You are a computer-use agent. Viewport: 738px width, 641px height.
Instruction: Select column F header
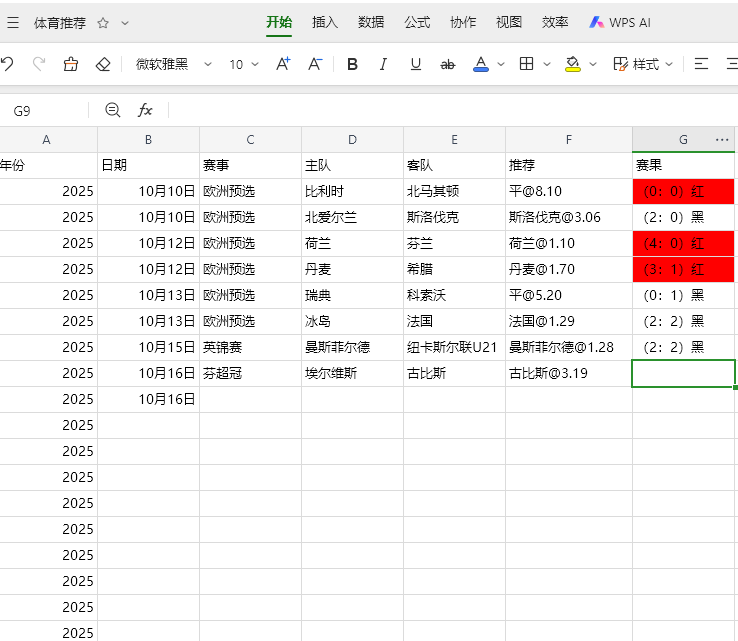[x=569, y=140]
